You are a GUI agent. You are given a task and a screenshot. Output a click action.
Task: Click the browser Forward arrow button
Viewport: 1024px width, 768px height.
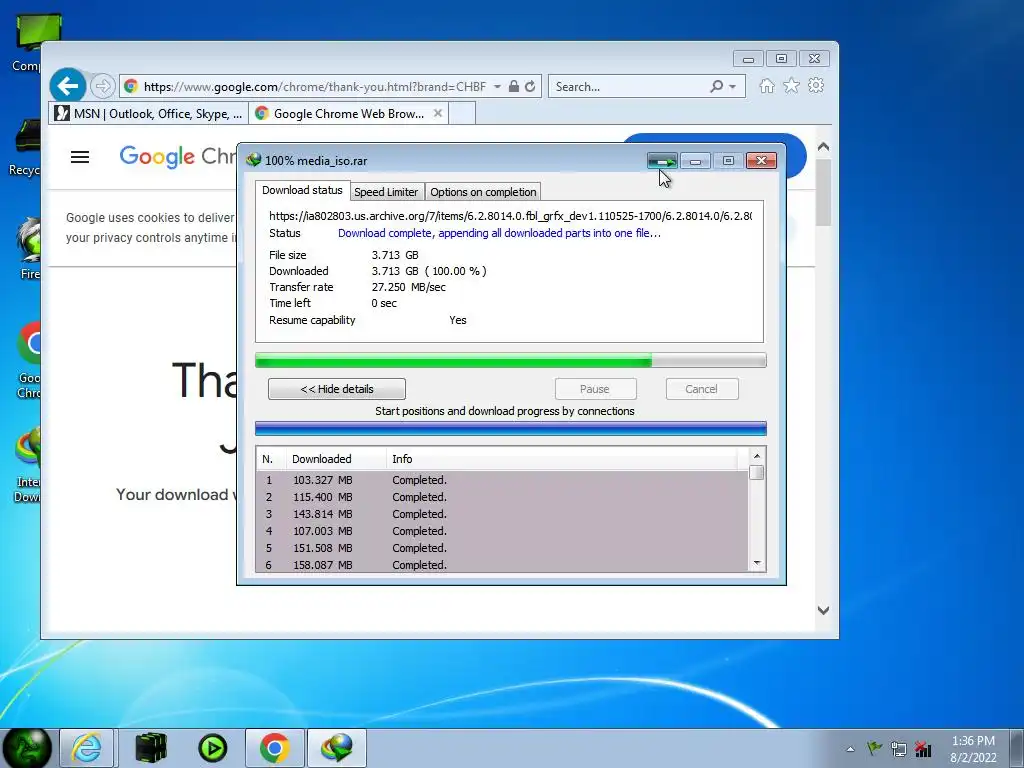(x=102, y=86)
